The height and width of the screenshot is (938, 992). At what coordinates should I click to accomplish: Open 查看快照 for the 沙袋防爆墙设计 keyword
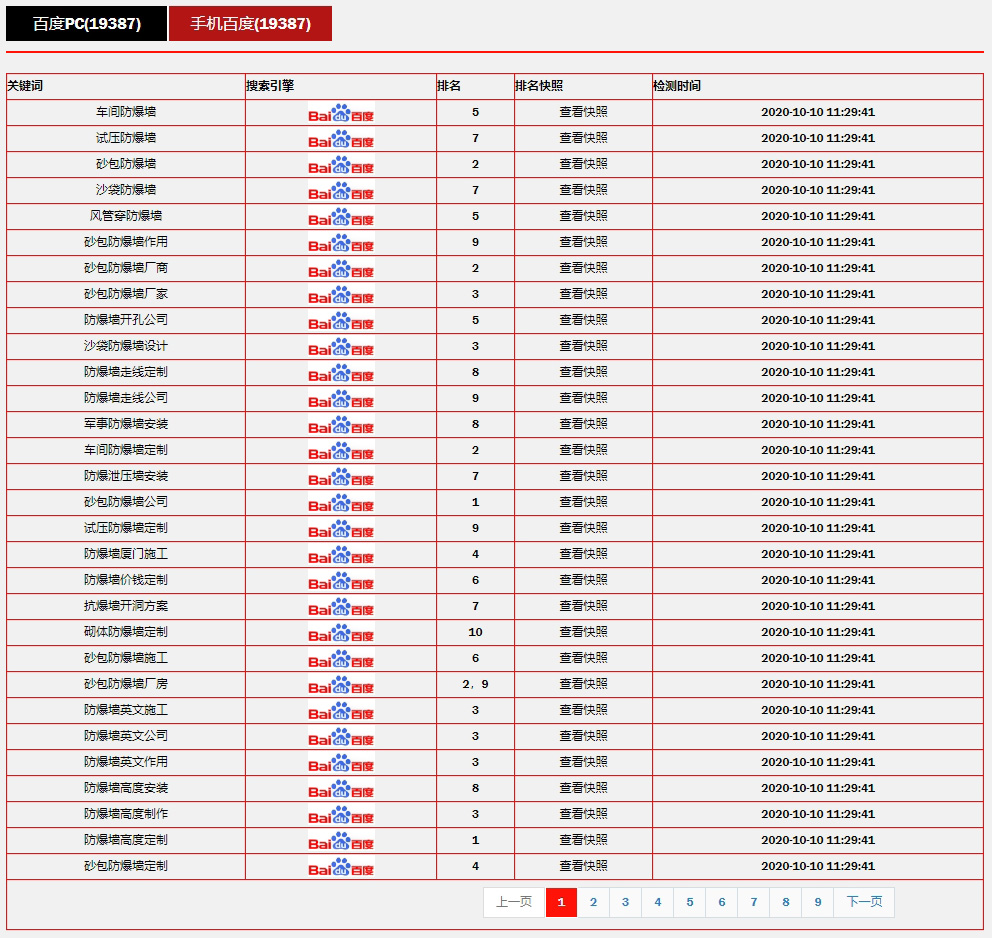point(583,346)
